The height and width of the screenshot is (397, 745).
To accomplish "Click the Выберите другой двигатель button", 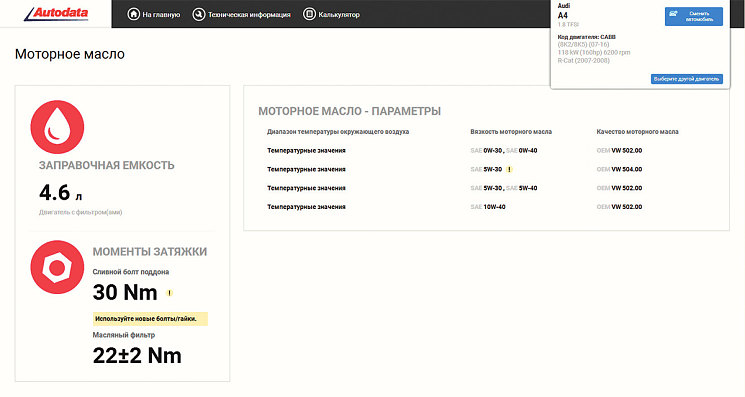I will coord(687,79).
